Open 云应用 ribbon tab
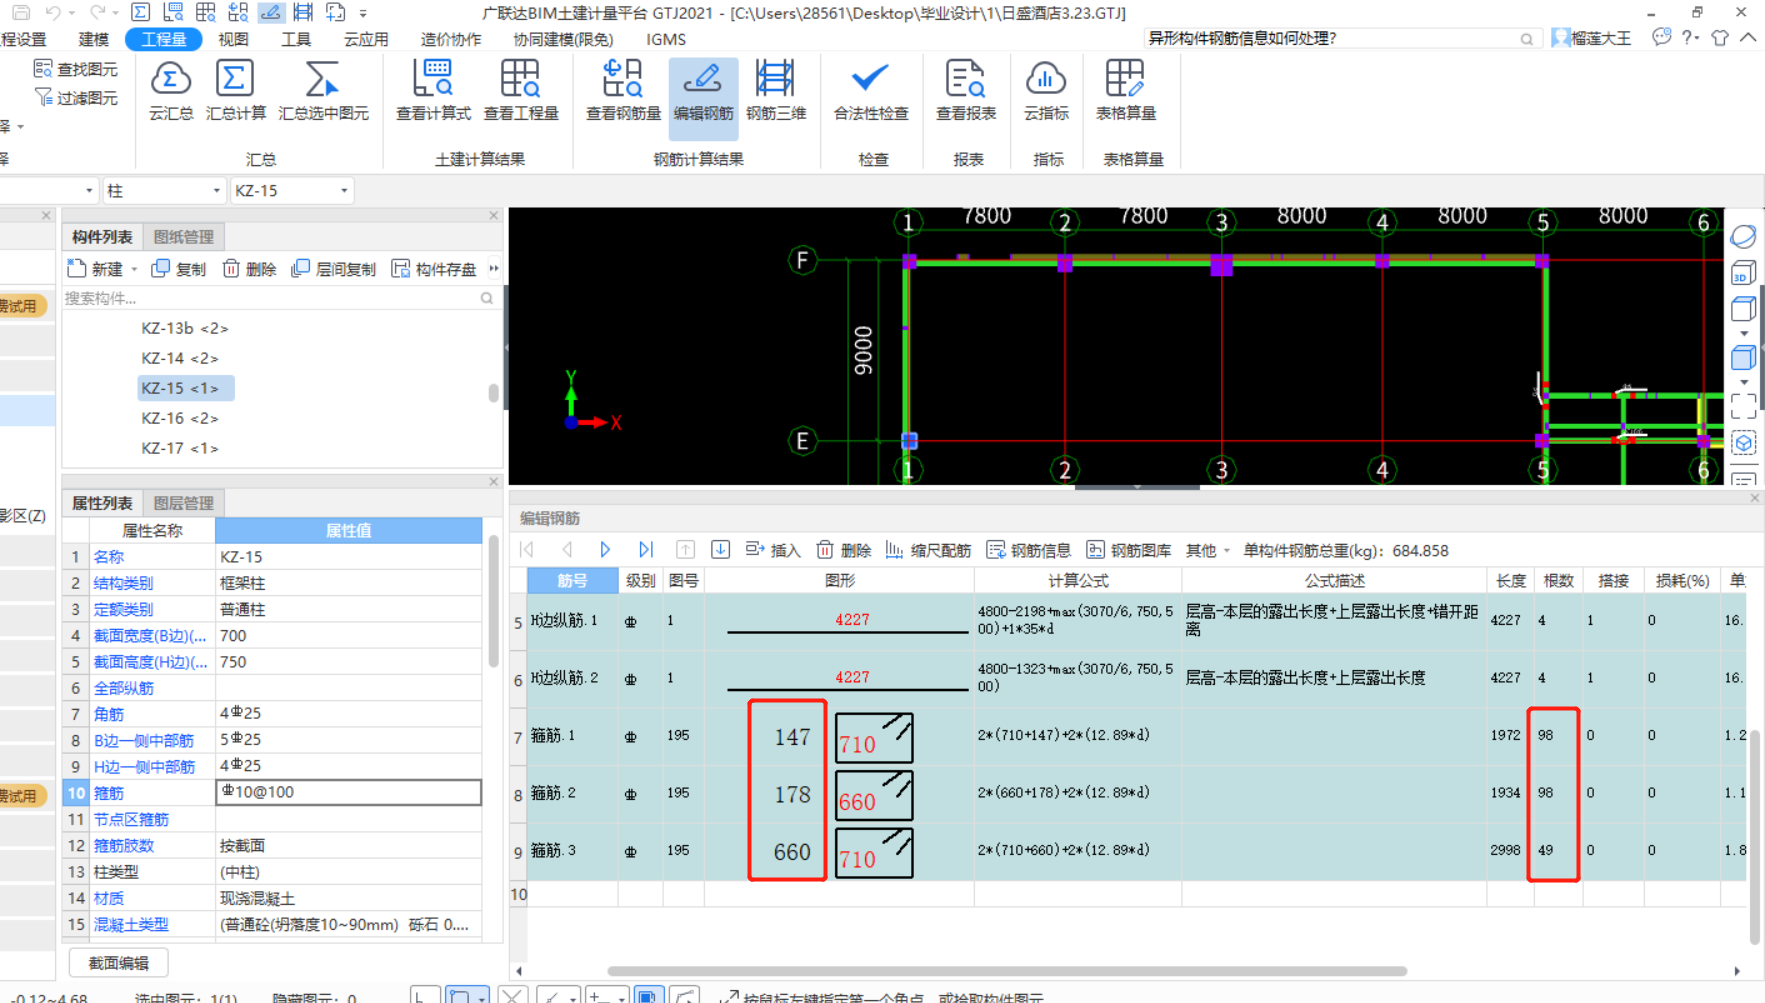 [x=365, y=39]
